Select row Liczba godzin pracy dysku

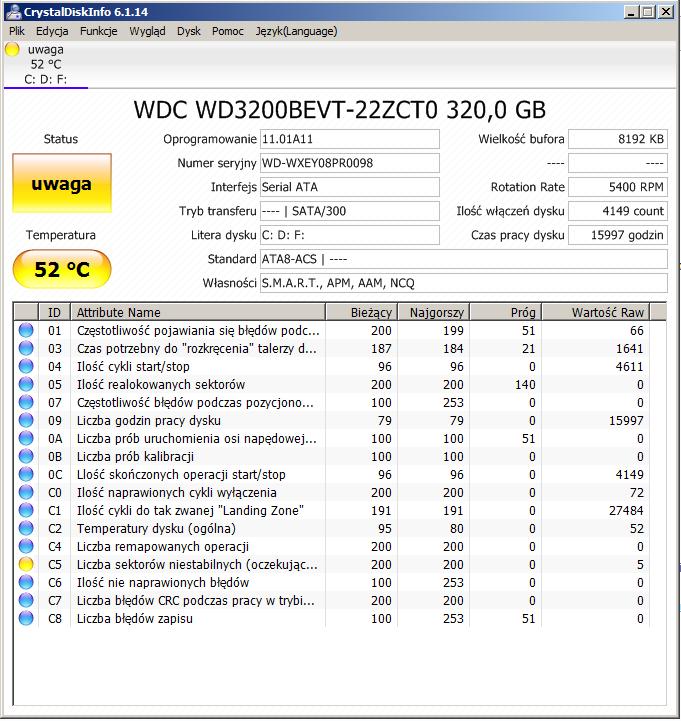(332, 420)
